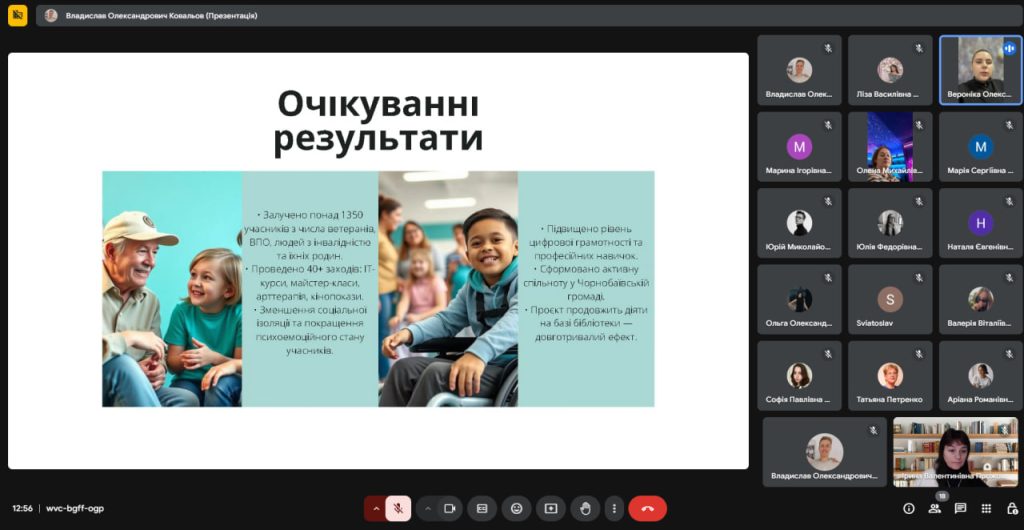Leave the call with red hang-up button
Screen dimensions: 1024x530
coord(647,508)
